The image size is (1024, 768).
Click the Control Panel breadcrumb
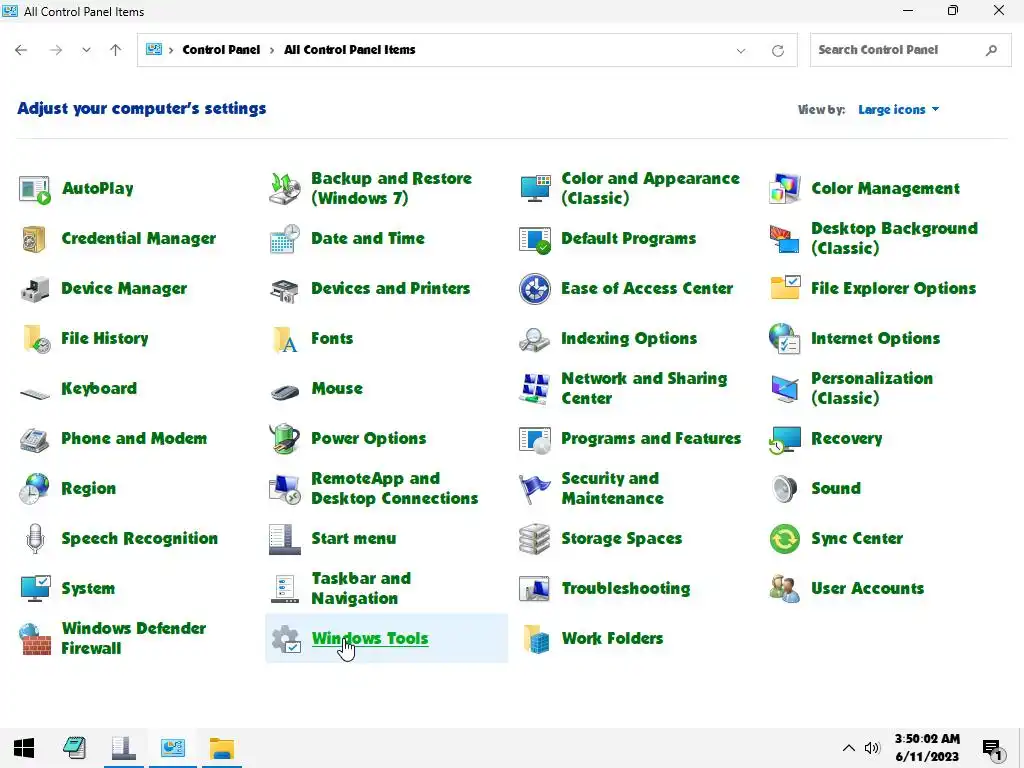click(221, 50)
